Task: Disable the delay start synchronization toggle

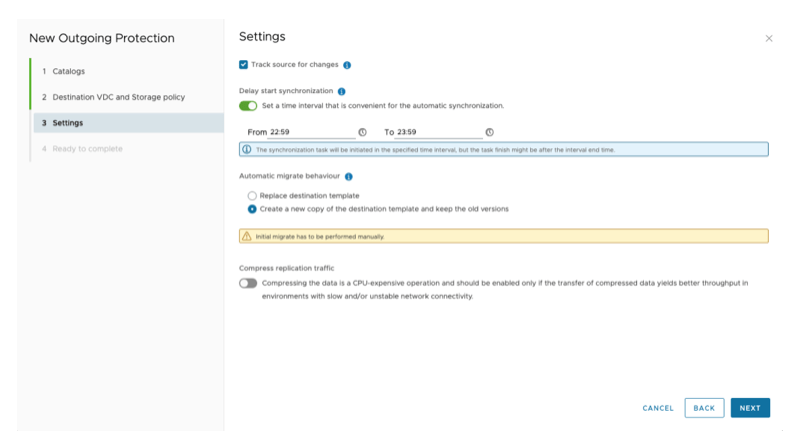Action: [248, 105]
